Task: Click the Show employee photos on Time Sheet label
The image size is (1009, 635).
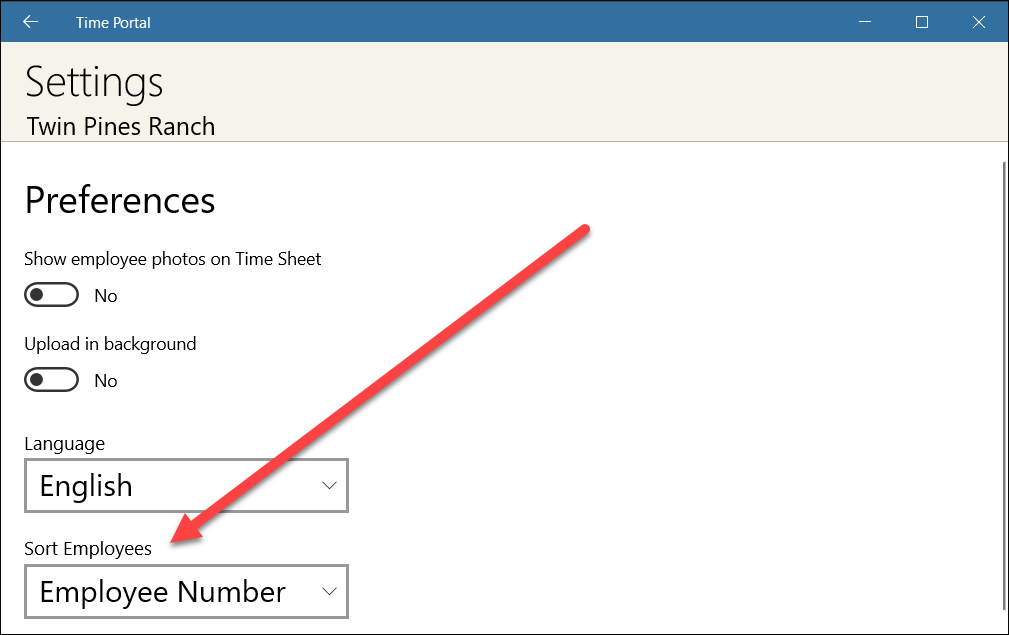Action: [172, 259]
